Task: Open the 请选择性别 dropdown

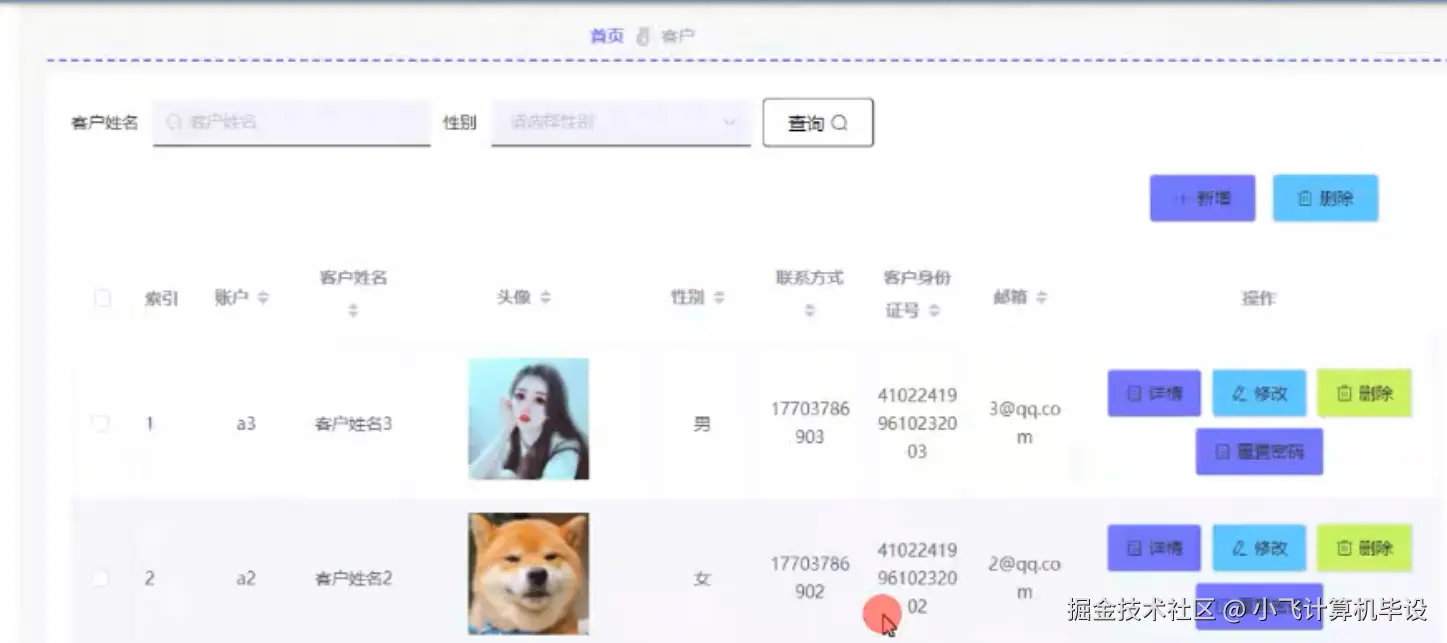Action: click(620, 122)
